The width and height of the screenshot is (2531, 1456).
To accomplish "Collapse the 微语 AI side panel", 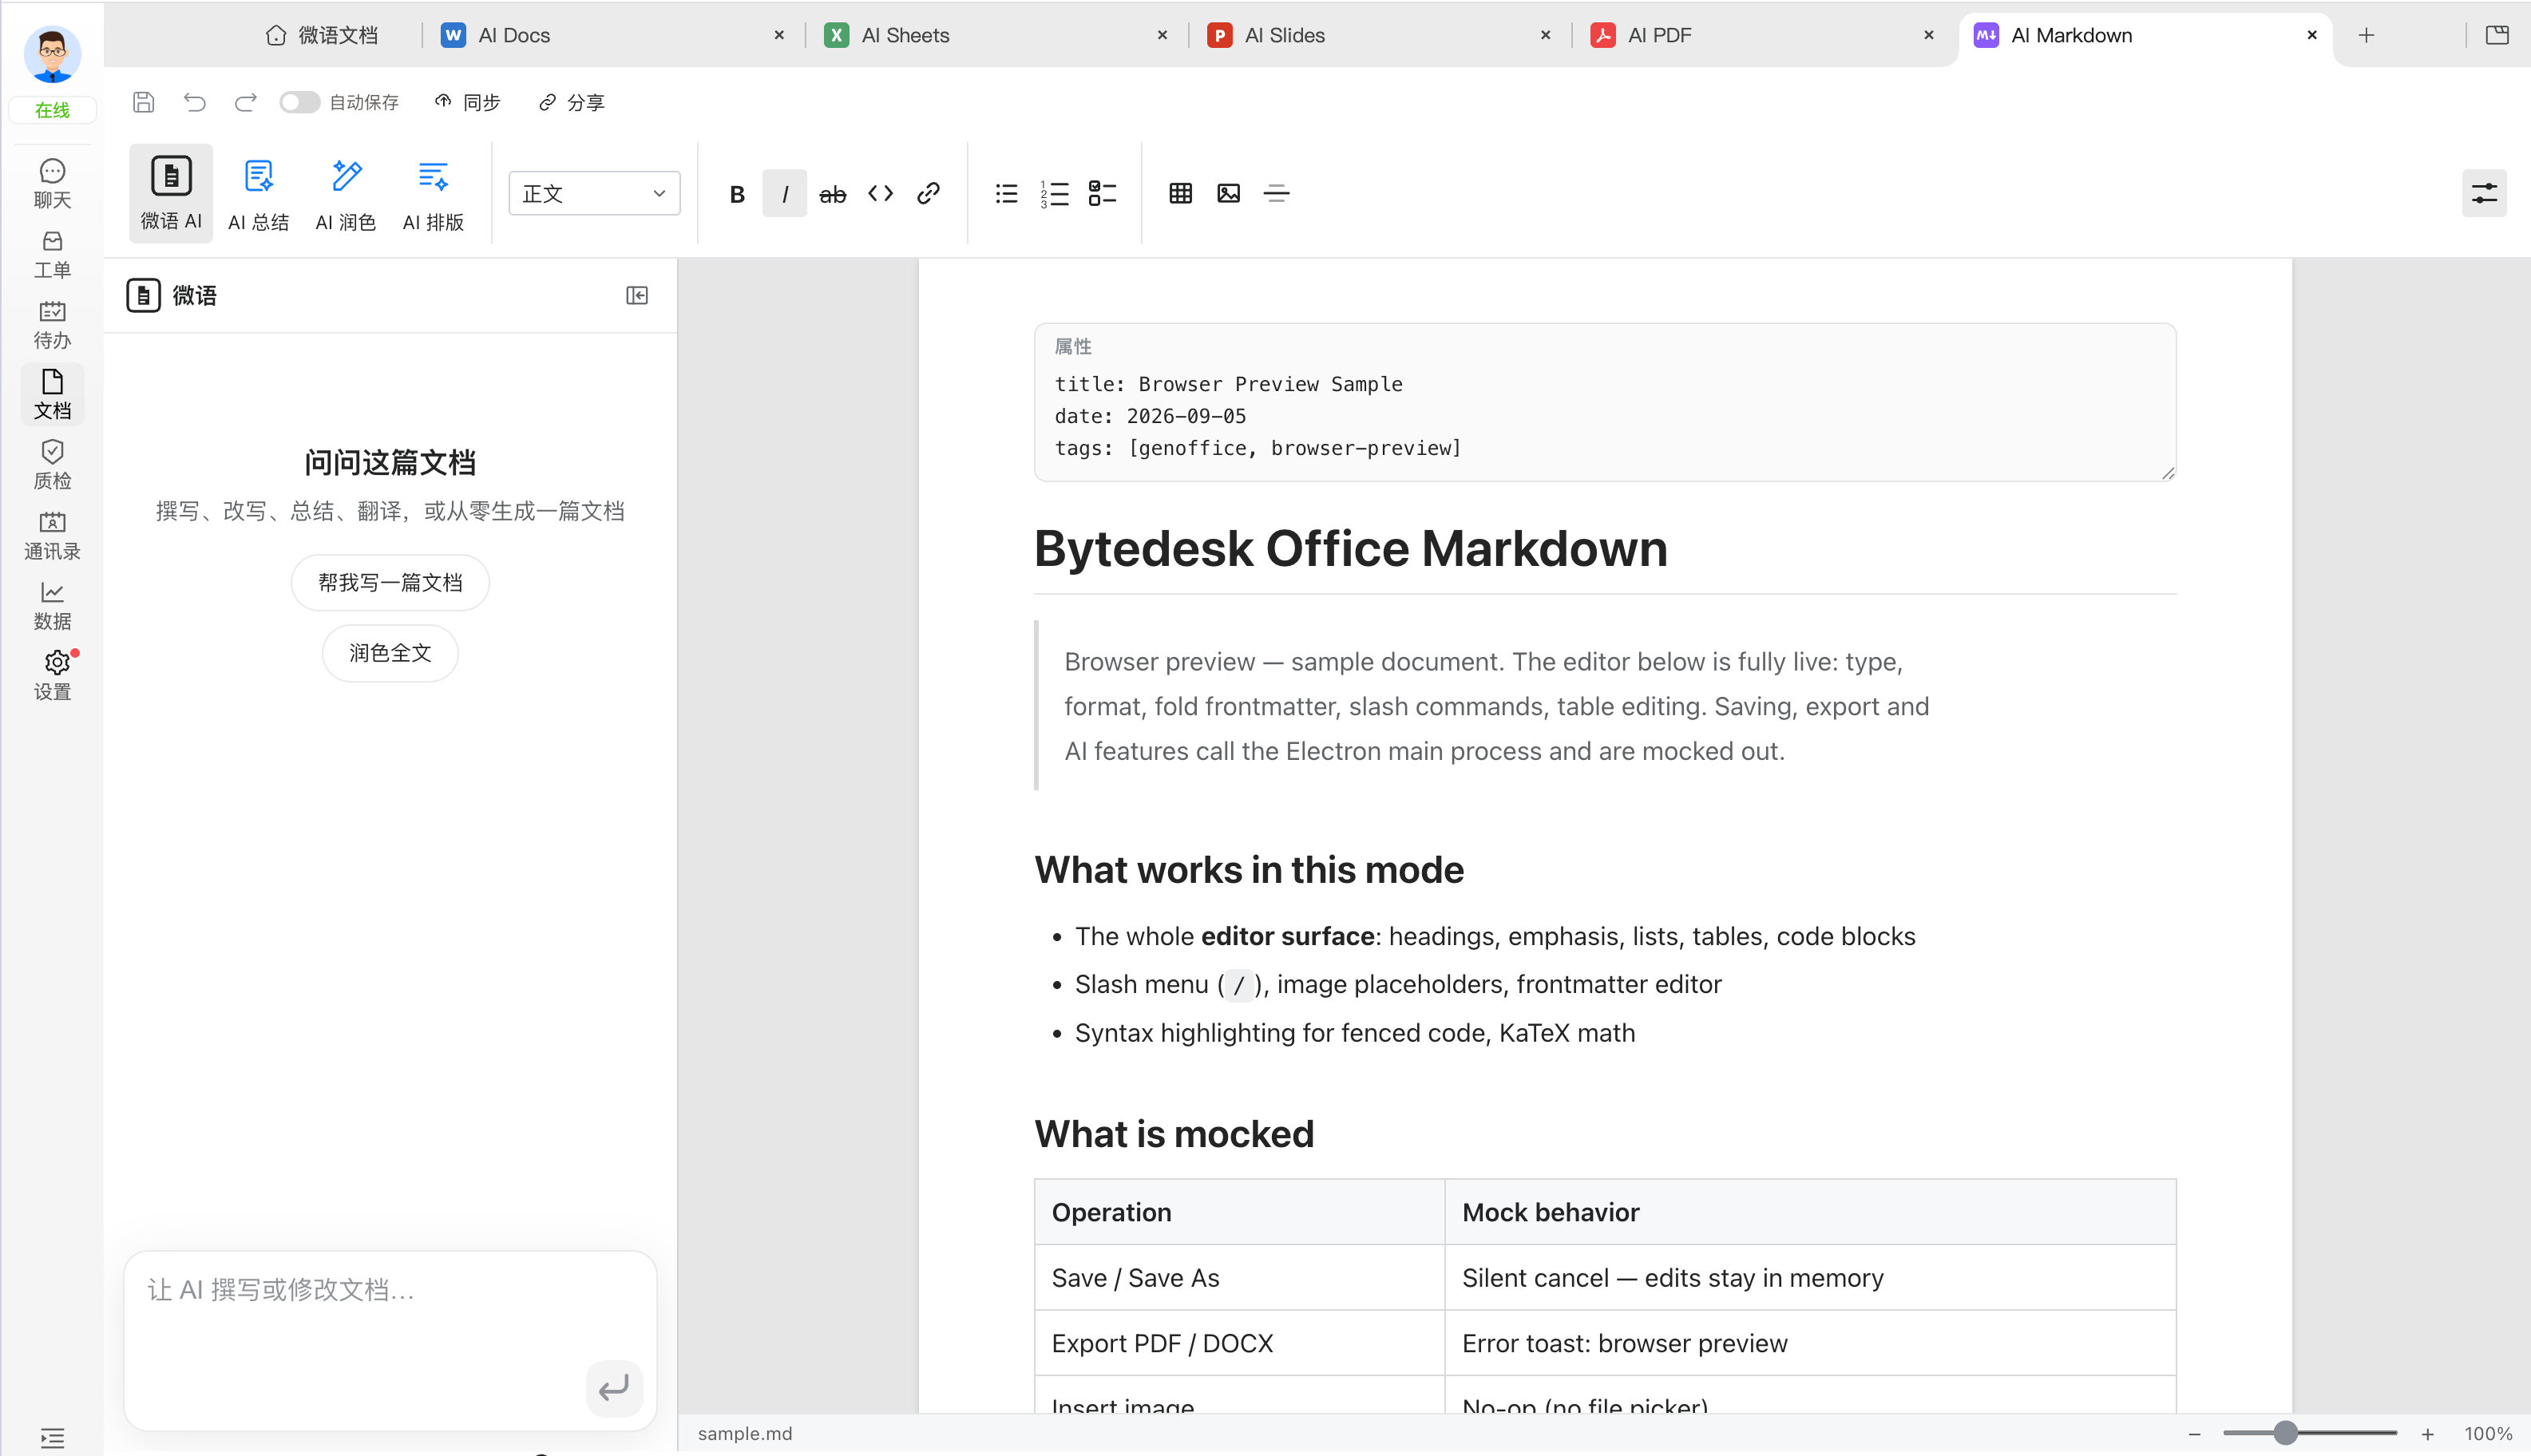I will [x=637, y=295].
